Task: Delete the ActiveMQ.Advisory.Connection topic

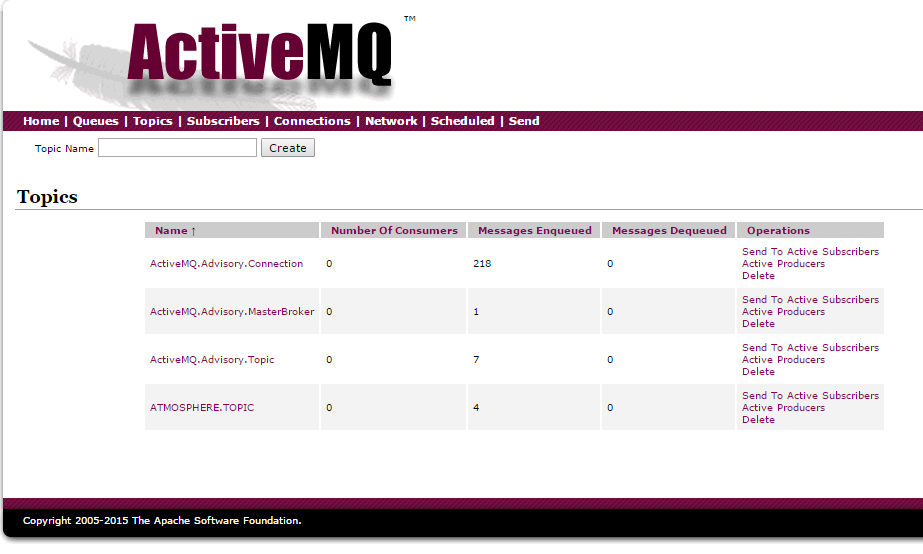Action: point(758,276)
